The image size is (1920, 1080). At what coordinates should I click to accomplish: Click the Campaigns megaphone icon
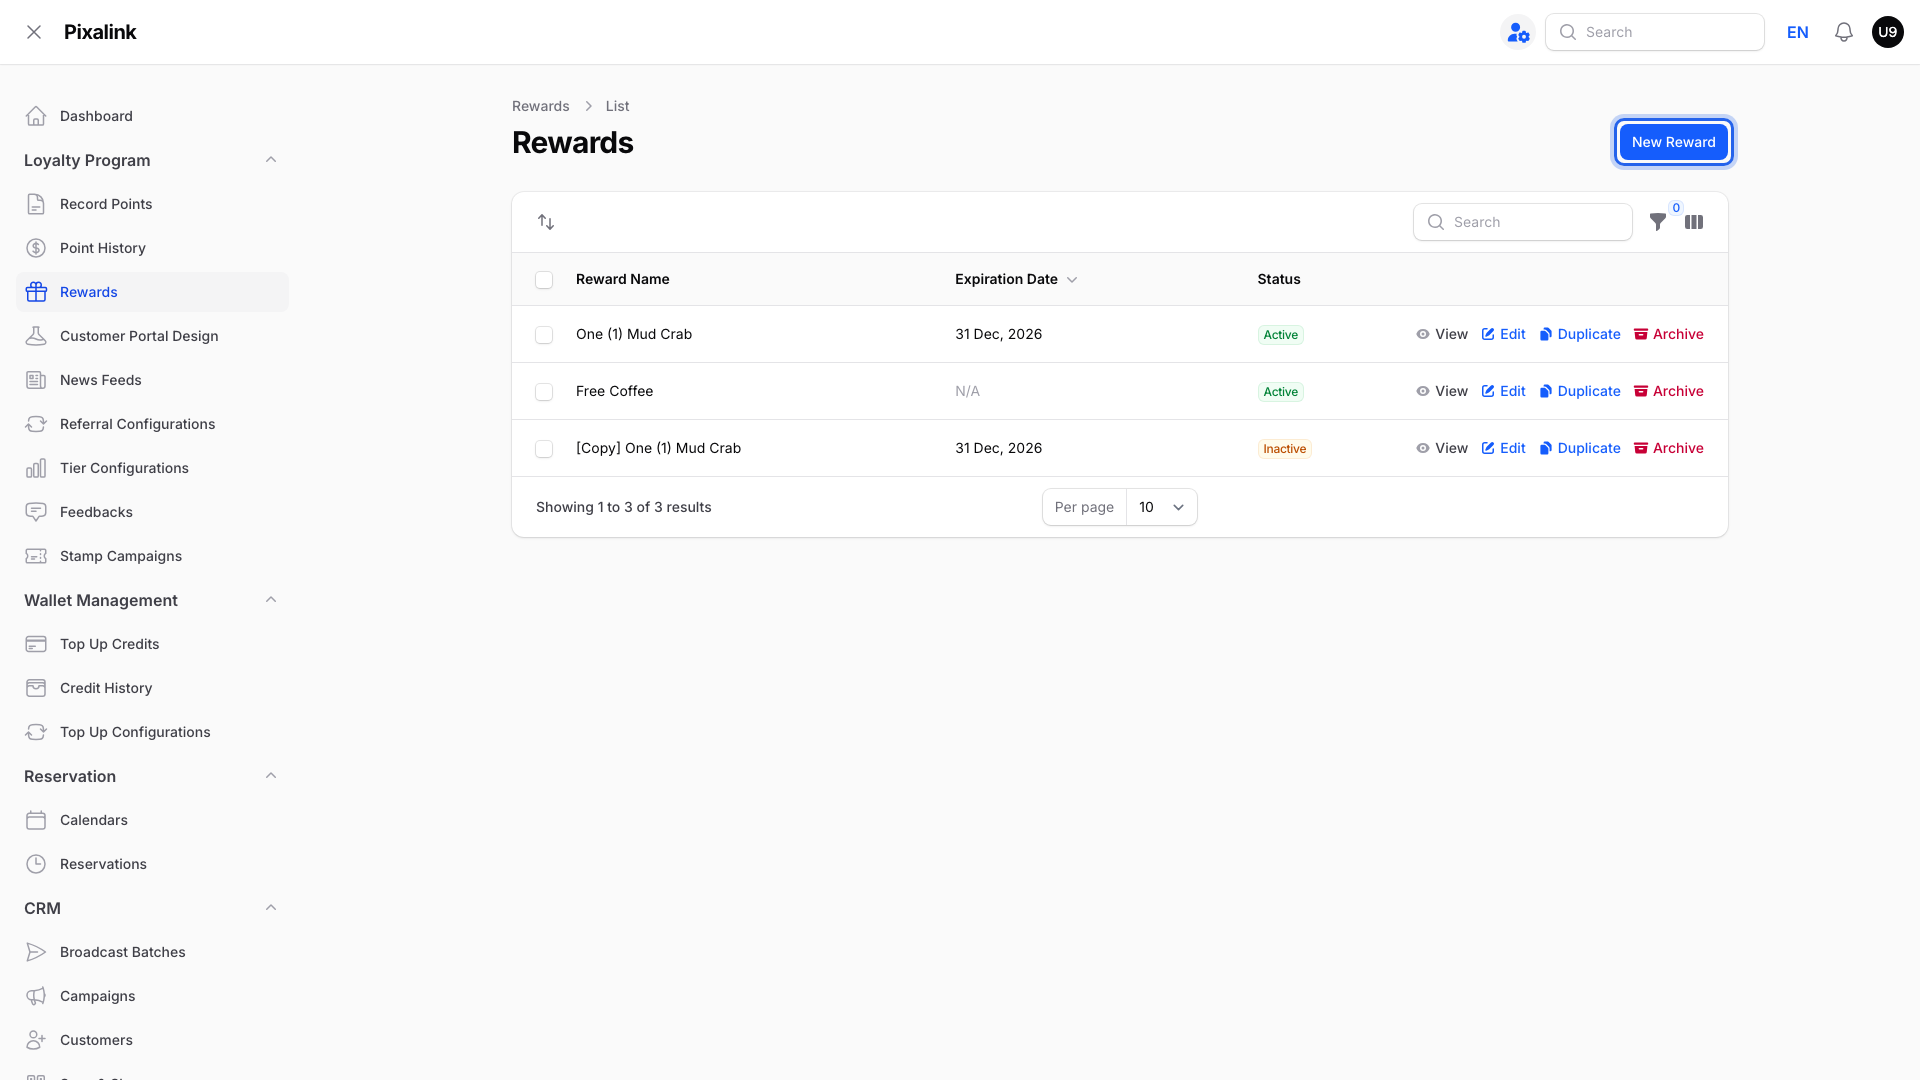[x=36, y=996]
